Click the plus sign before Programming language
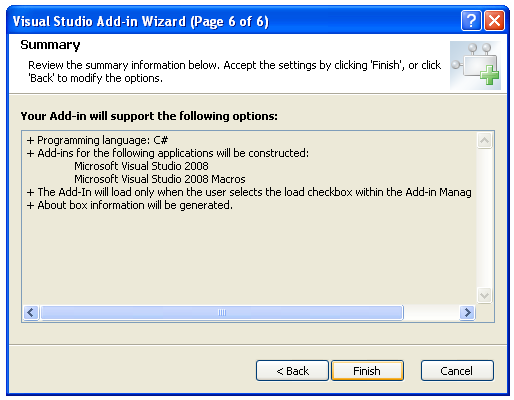The width and height of the screenshot is (514, 400). 30,141
